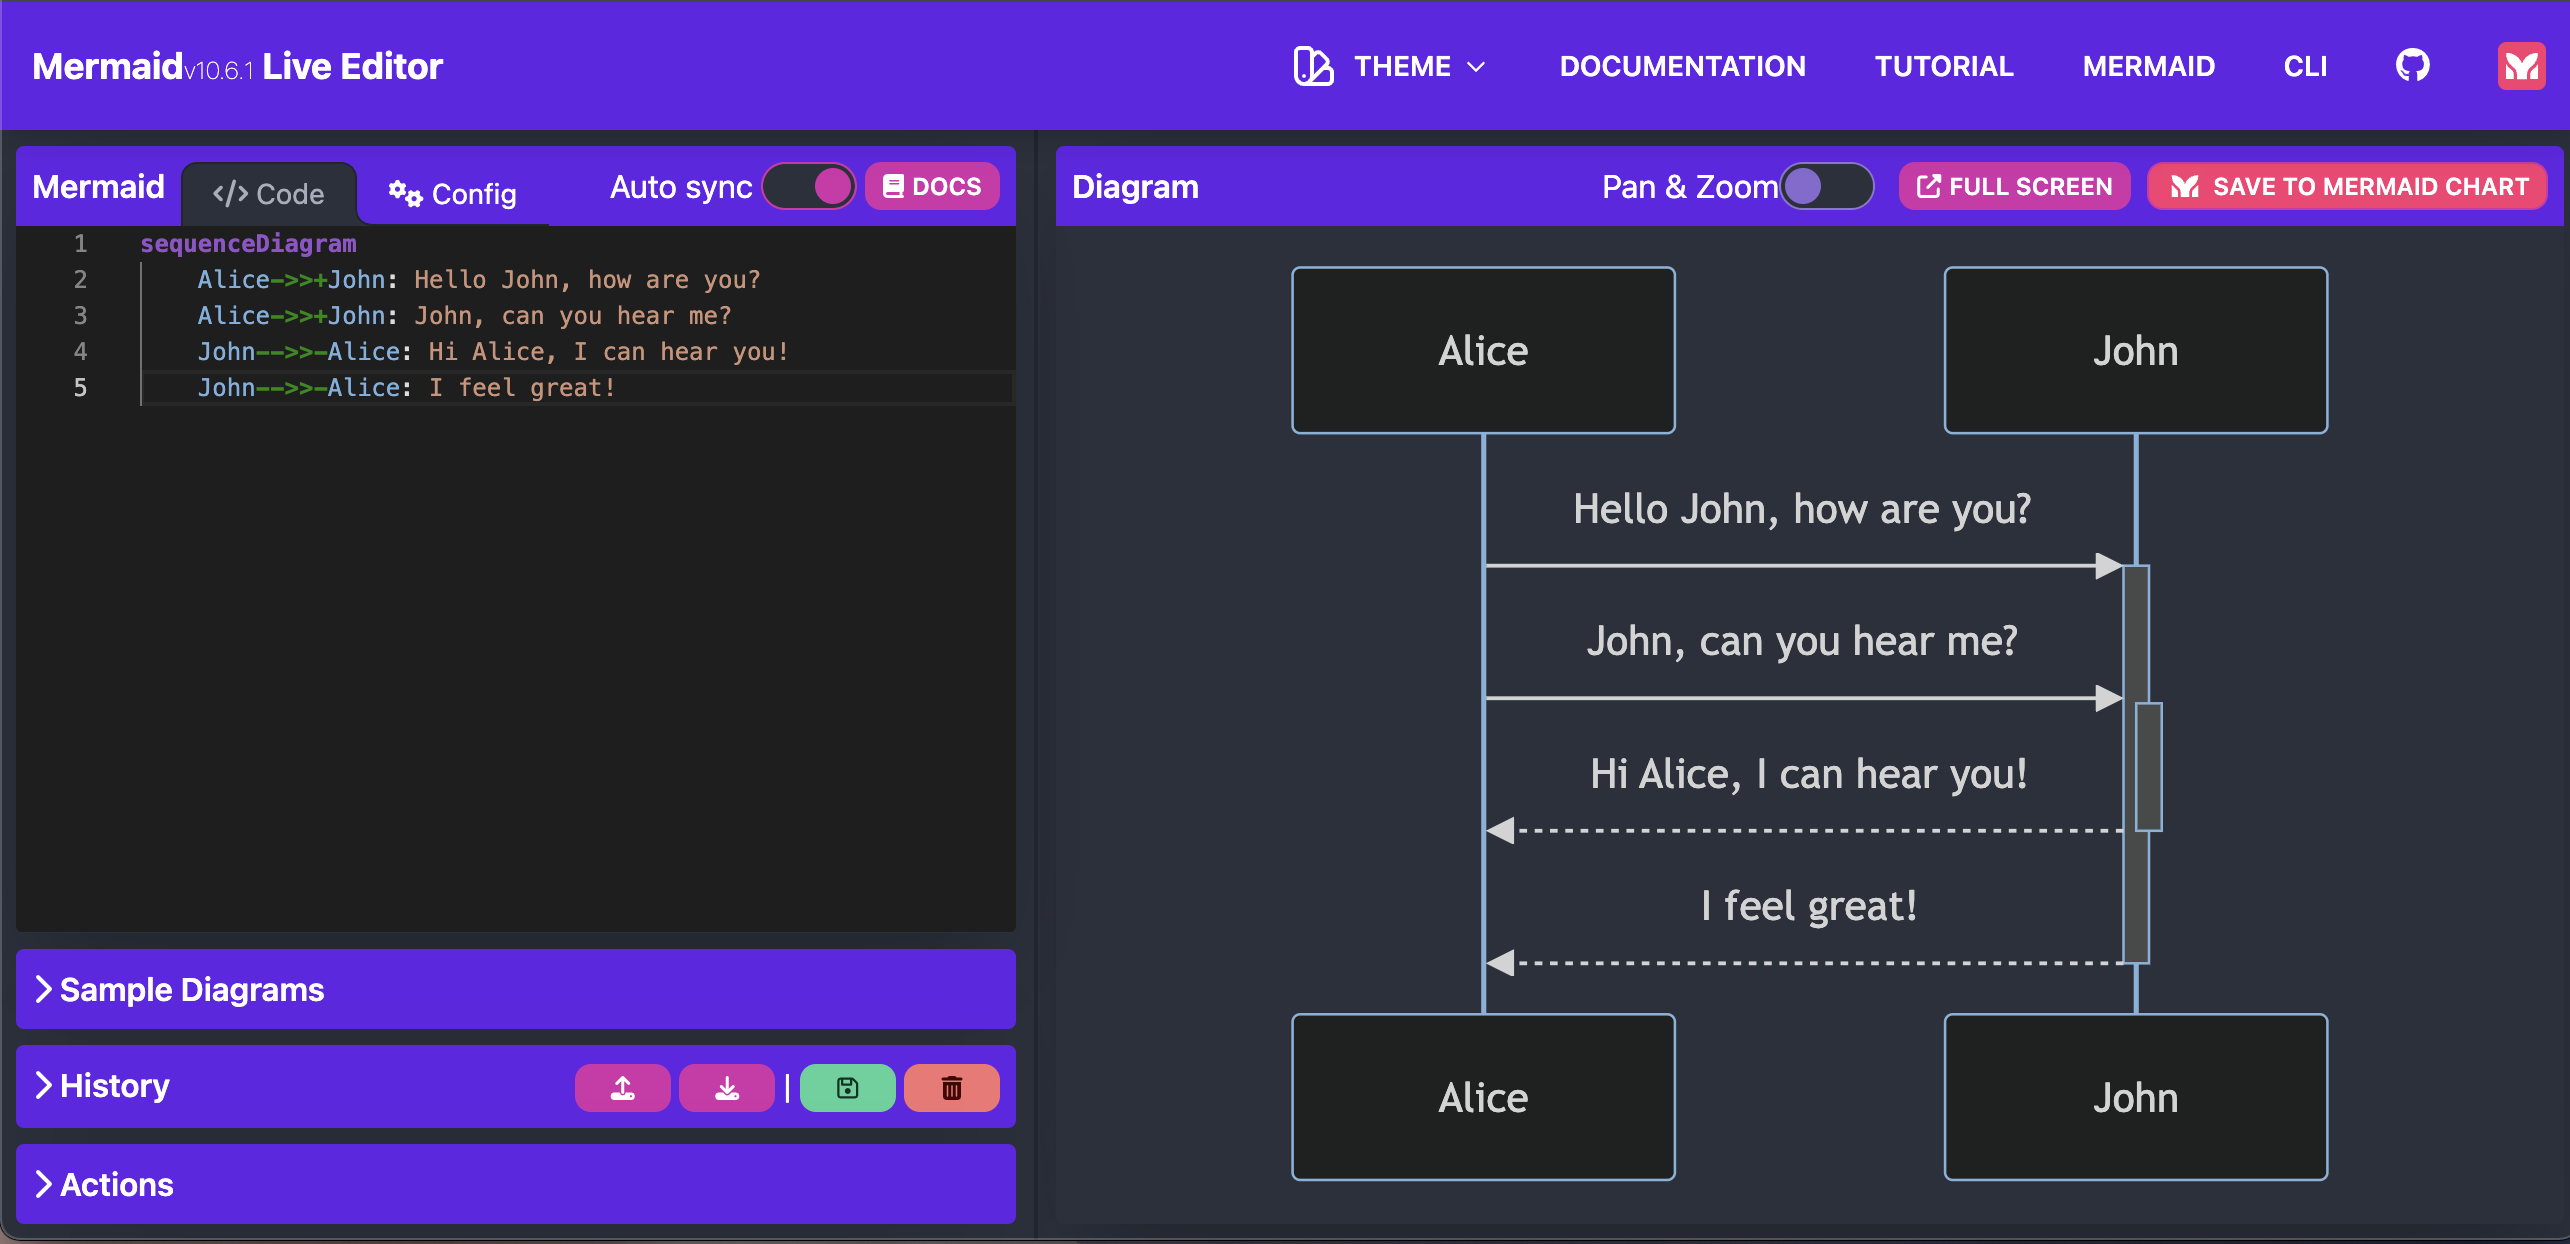Open the DOCUMENTATION link

tap(1682, 66)
